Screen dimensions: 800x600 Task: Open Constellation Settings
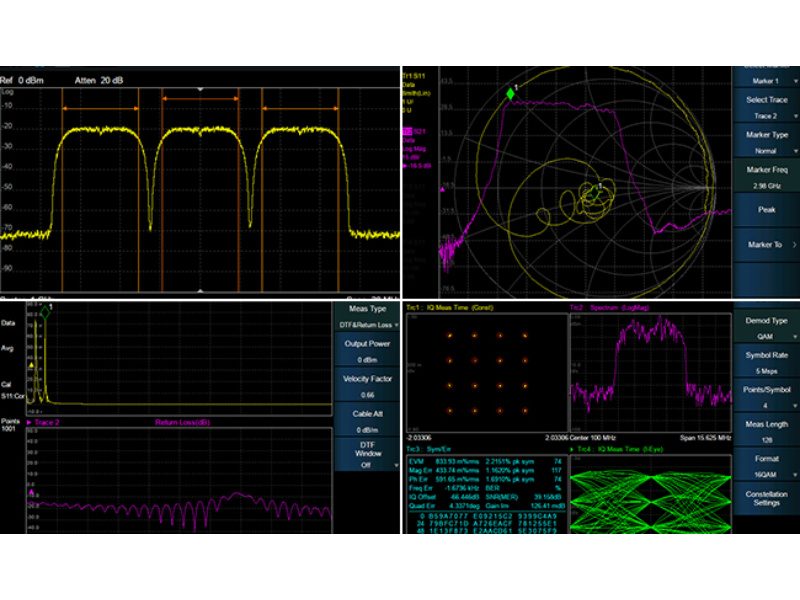(766, 496)
